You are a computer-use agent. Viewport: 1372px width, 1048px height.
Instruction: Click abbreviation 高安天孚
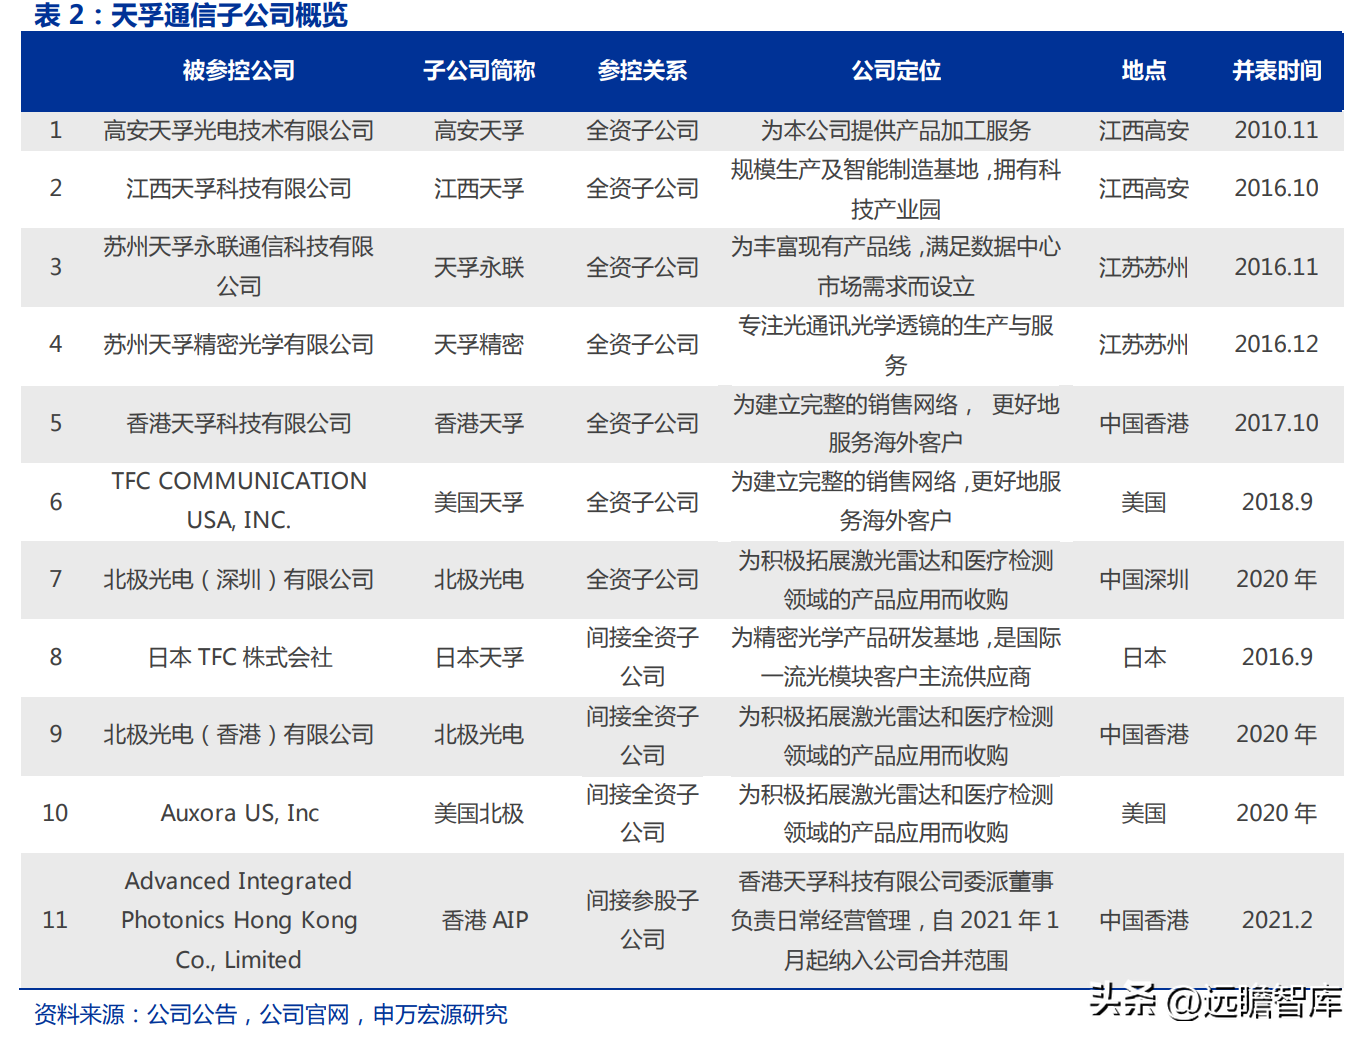pos(479,131)
